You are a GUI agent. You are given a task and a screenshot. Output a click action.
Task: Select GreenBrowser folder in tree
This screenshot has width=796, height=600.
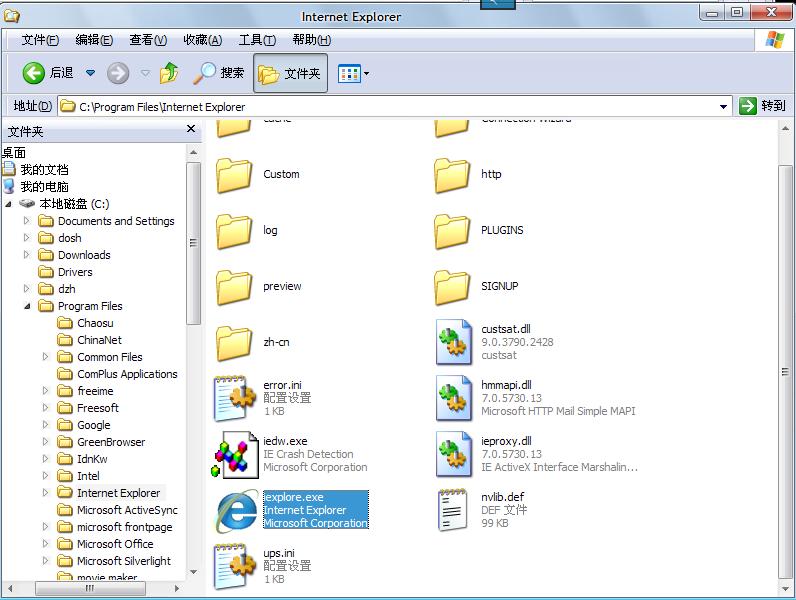pyautogui.click(x=111, y=442)
